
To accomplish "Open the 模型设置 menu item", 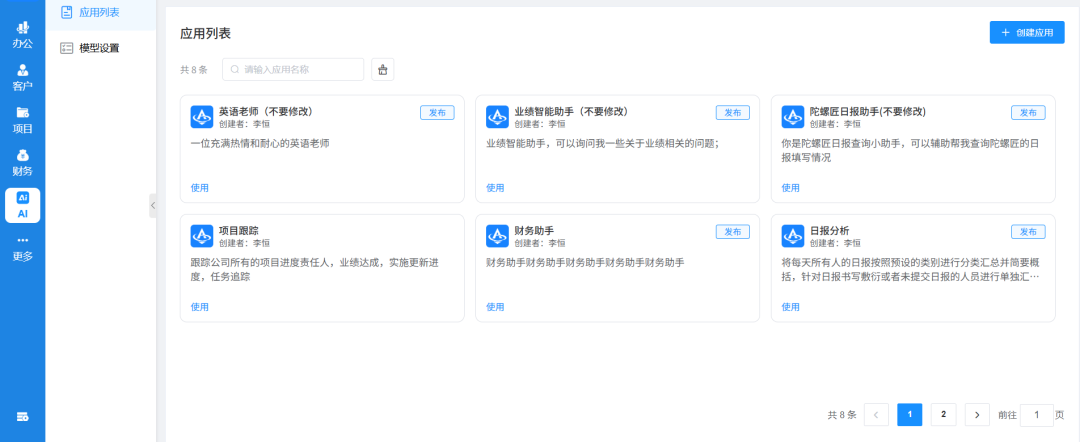I will [x=101, y=48].
